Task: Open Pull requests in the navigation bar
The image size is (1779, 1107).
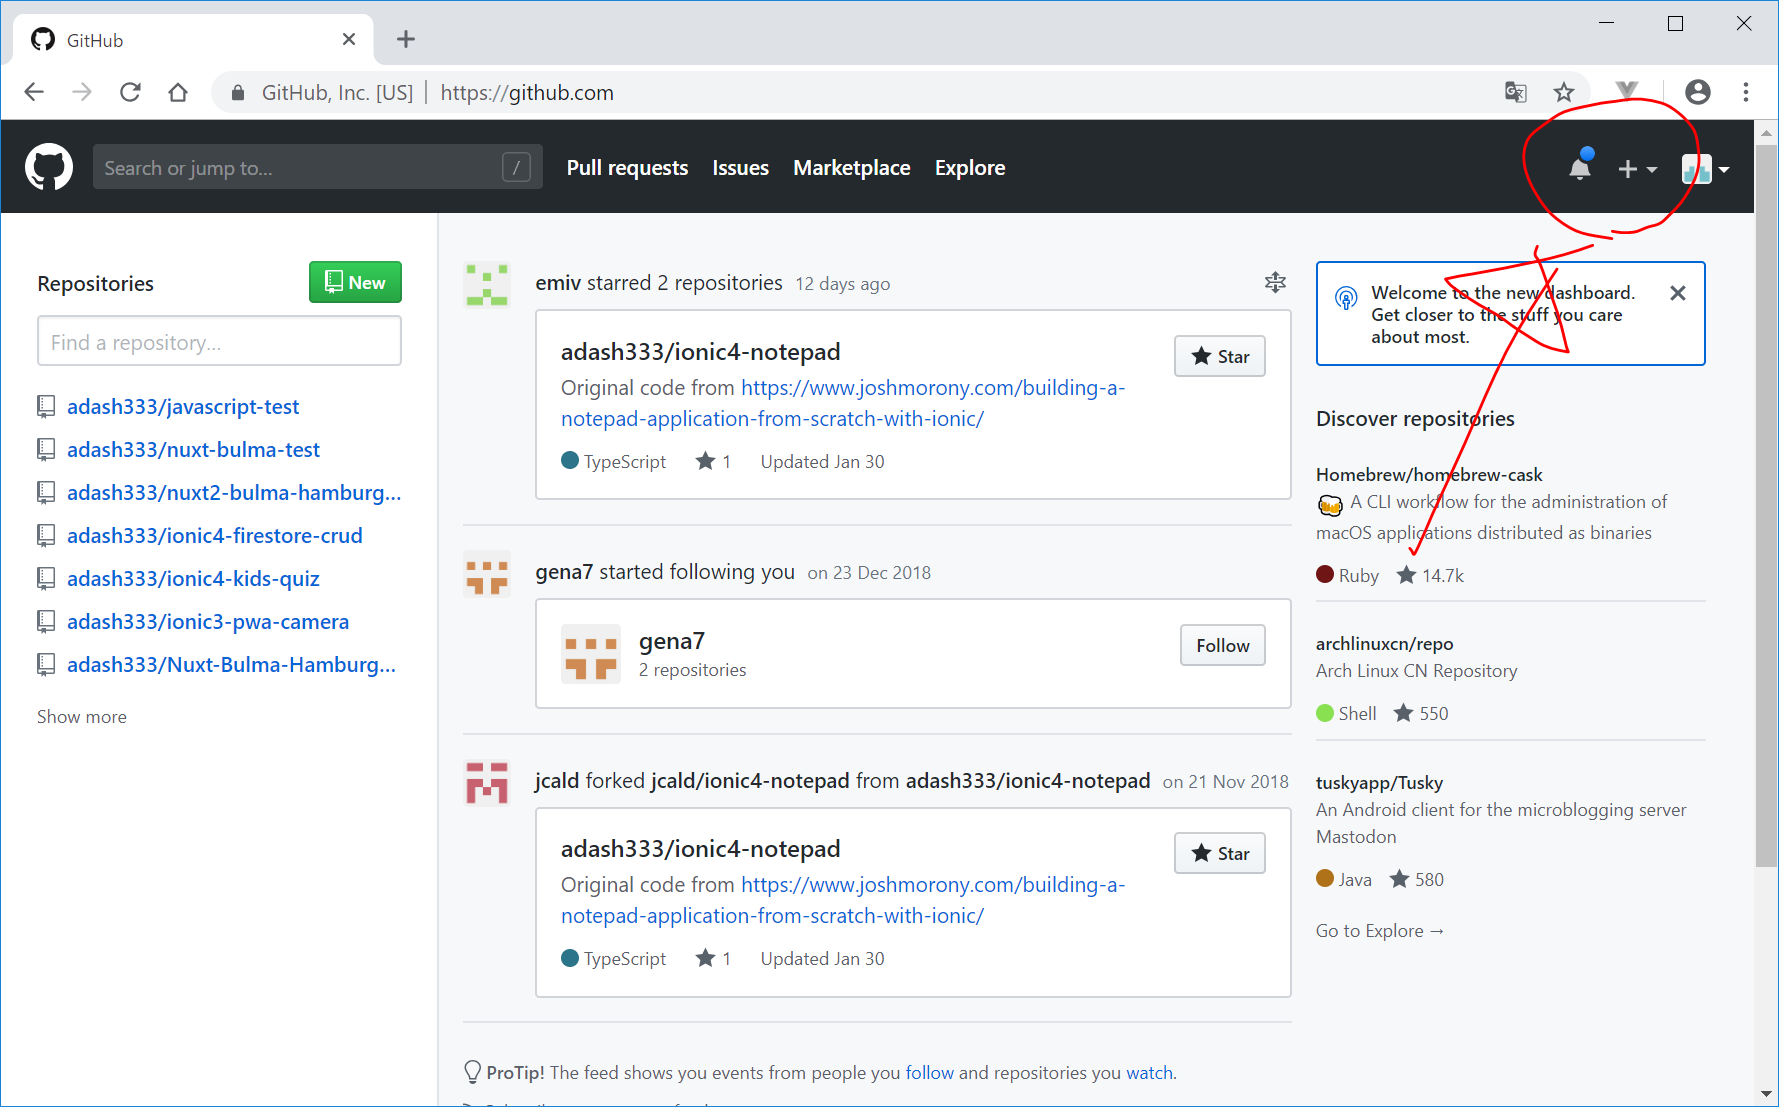Action: click(x=627, y=168)
